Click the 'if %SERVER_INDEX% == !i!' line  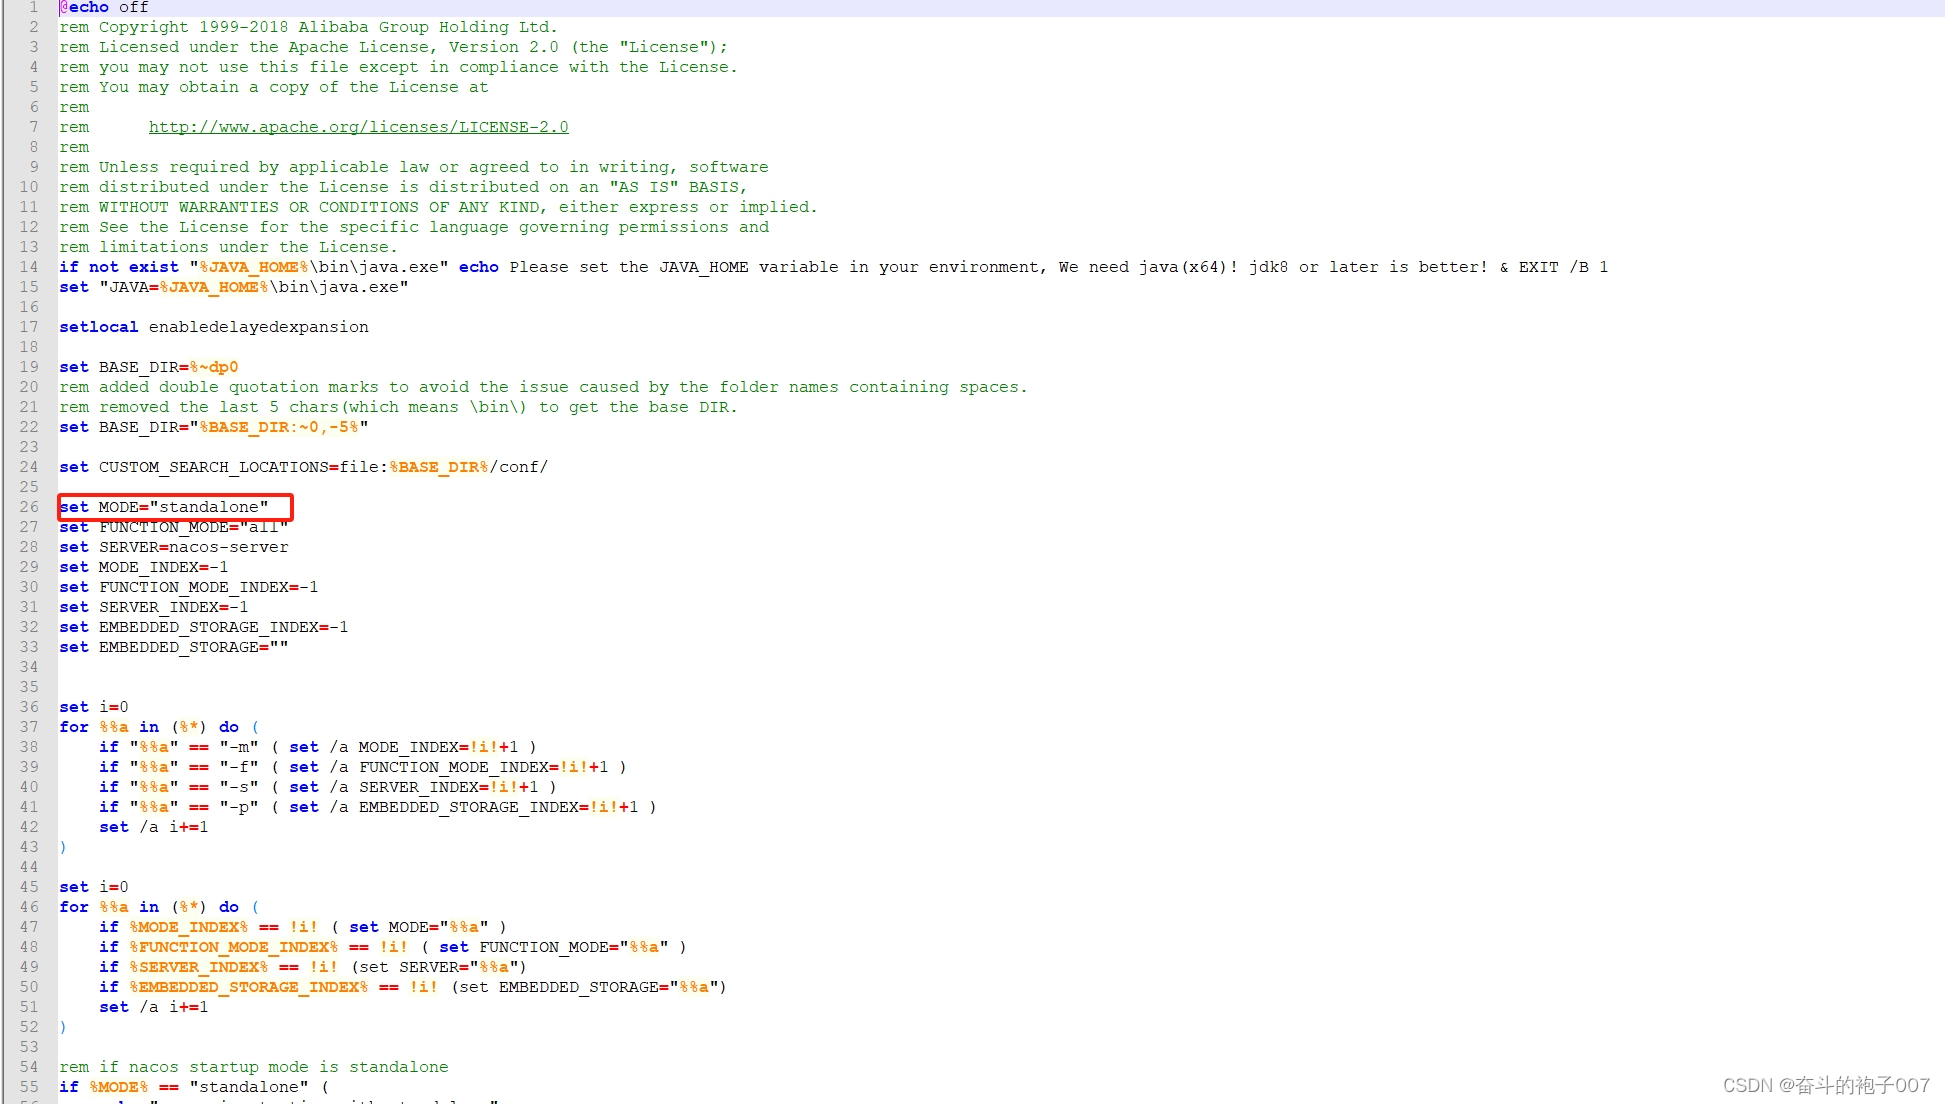click(313, 967)
